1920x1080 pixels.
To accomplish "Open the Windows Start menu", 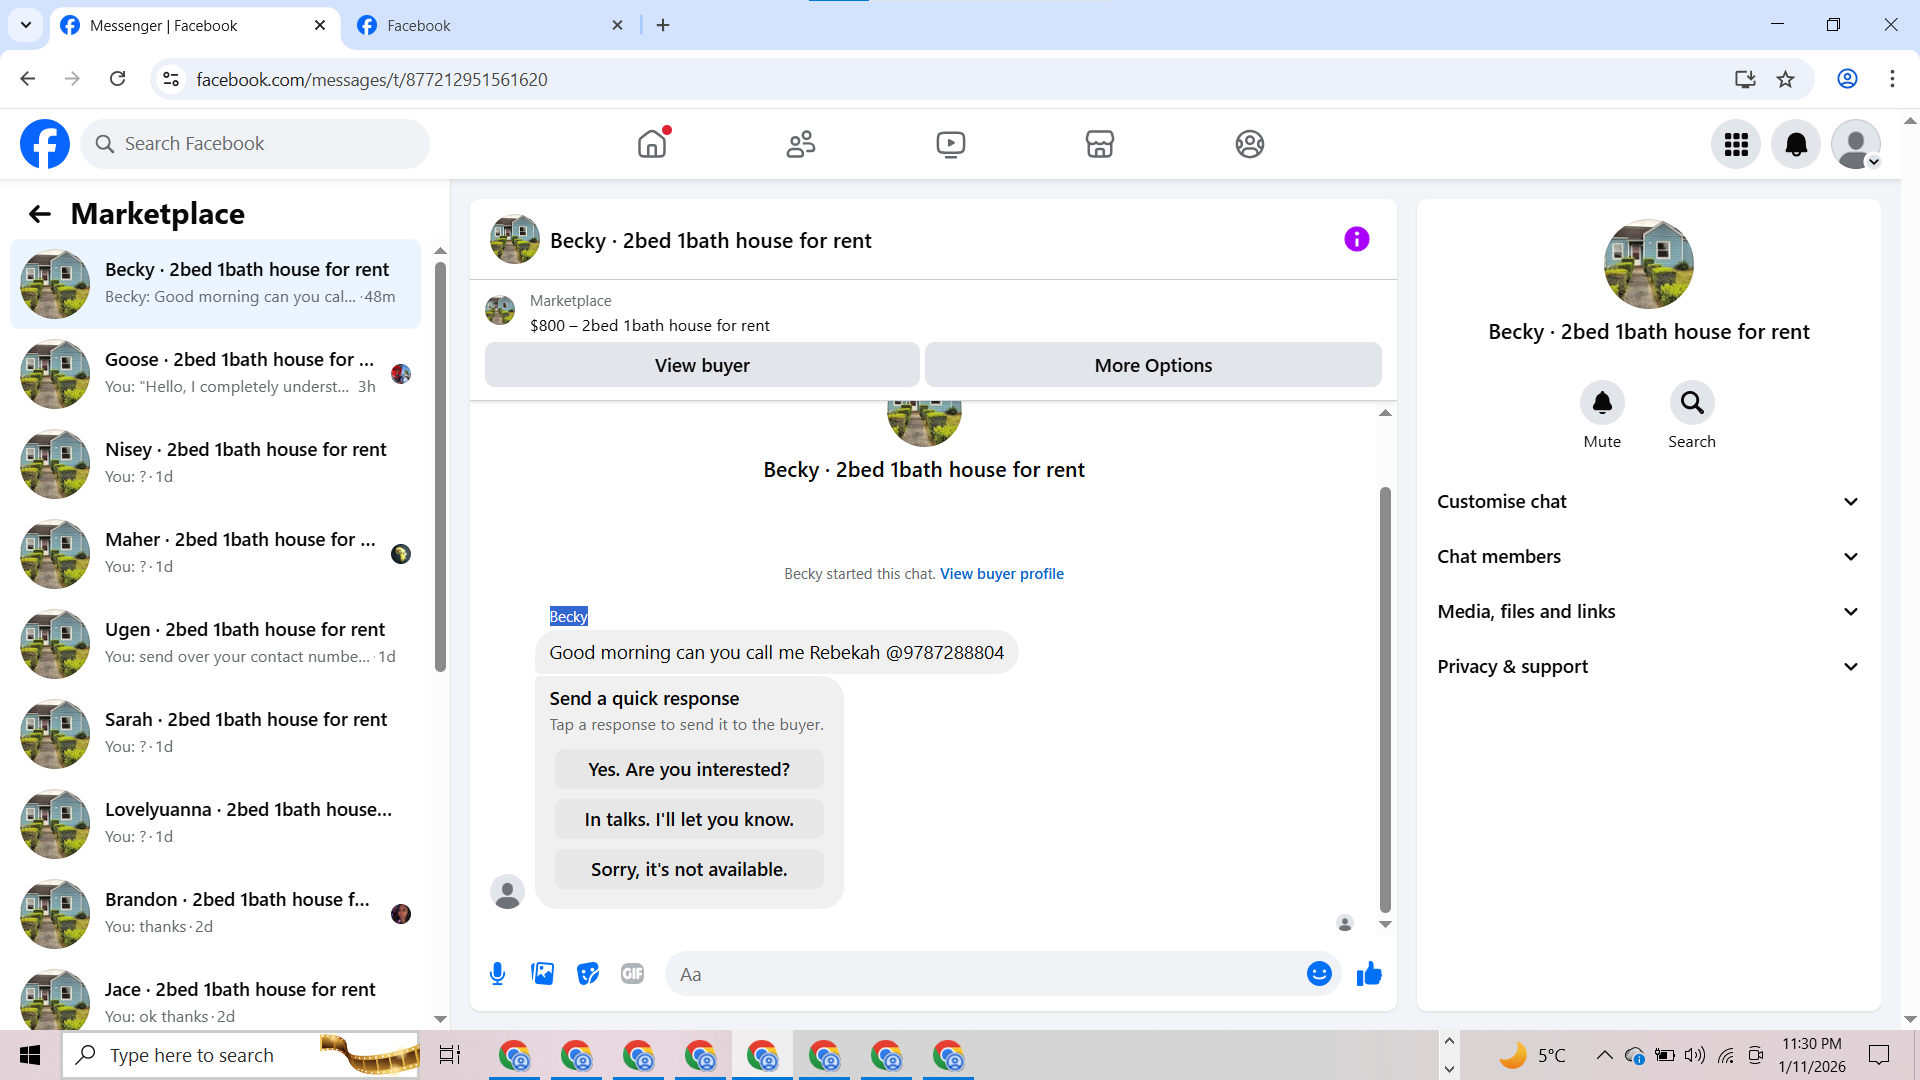I will point(30,1055).
